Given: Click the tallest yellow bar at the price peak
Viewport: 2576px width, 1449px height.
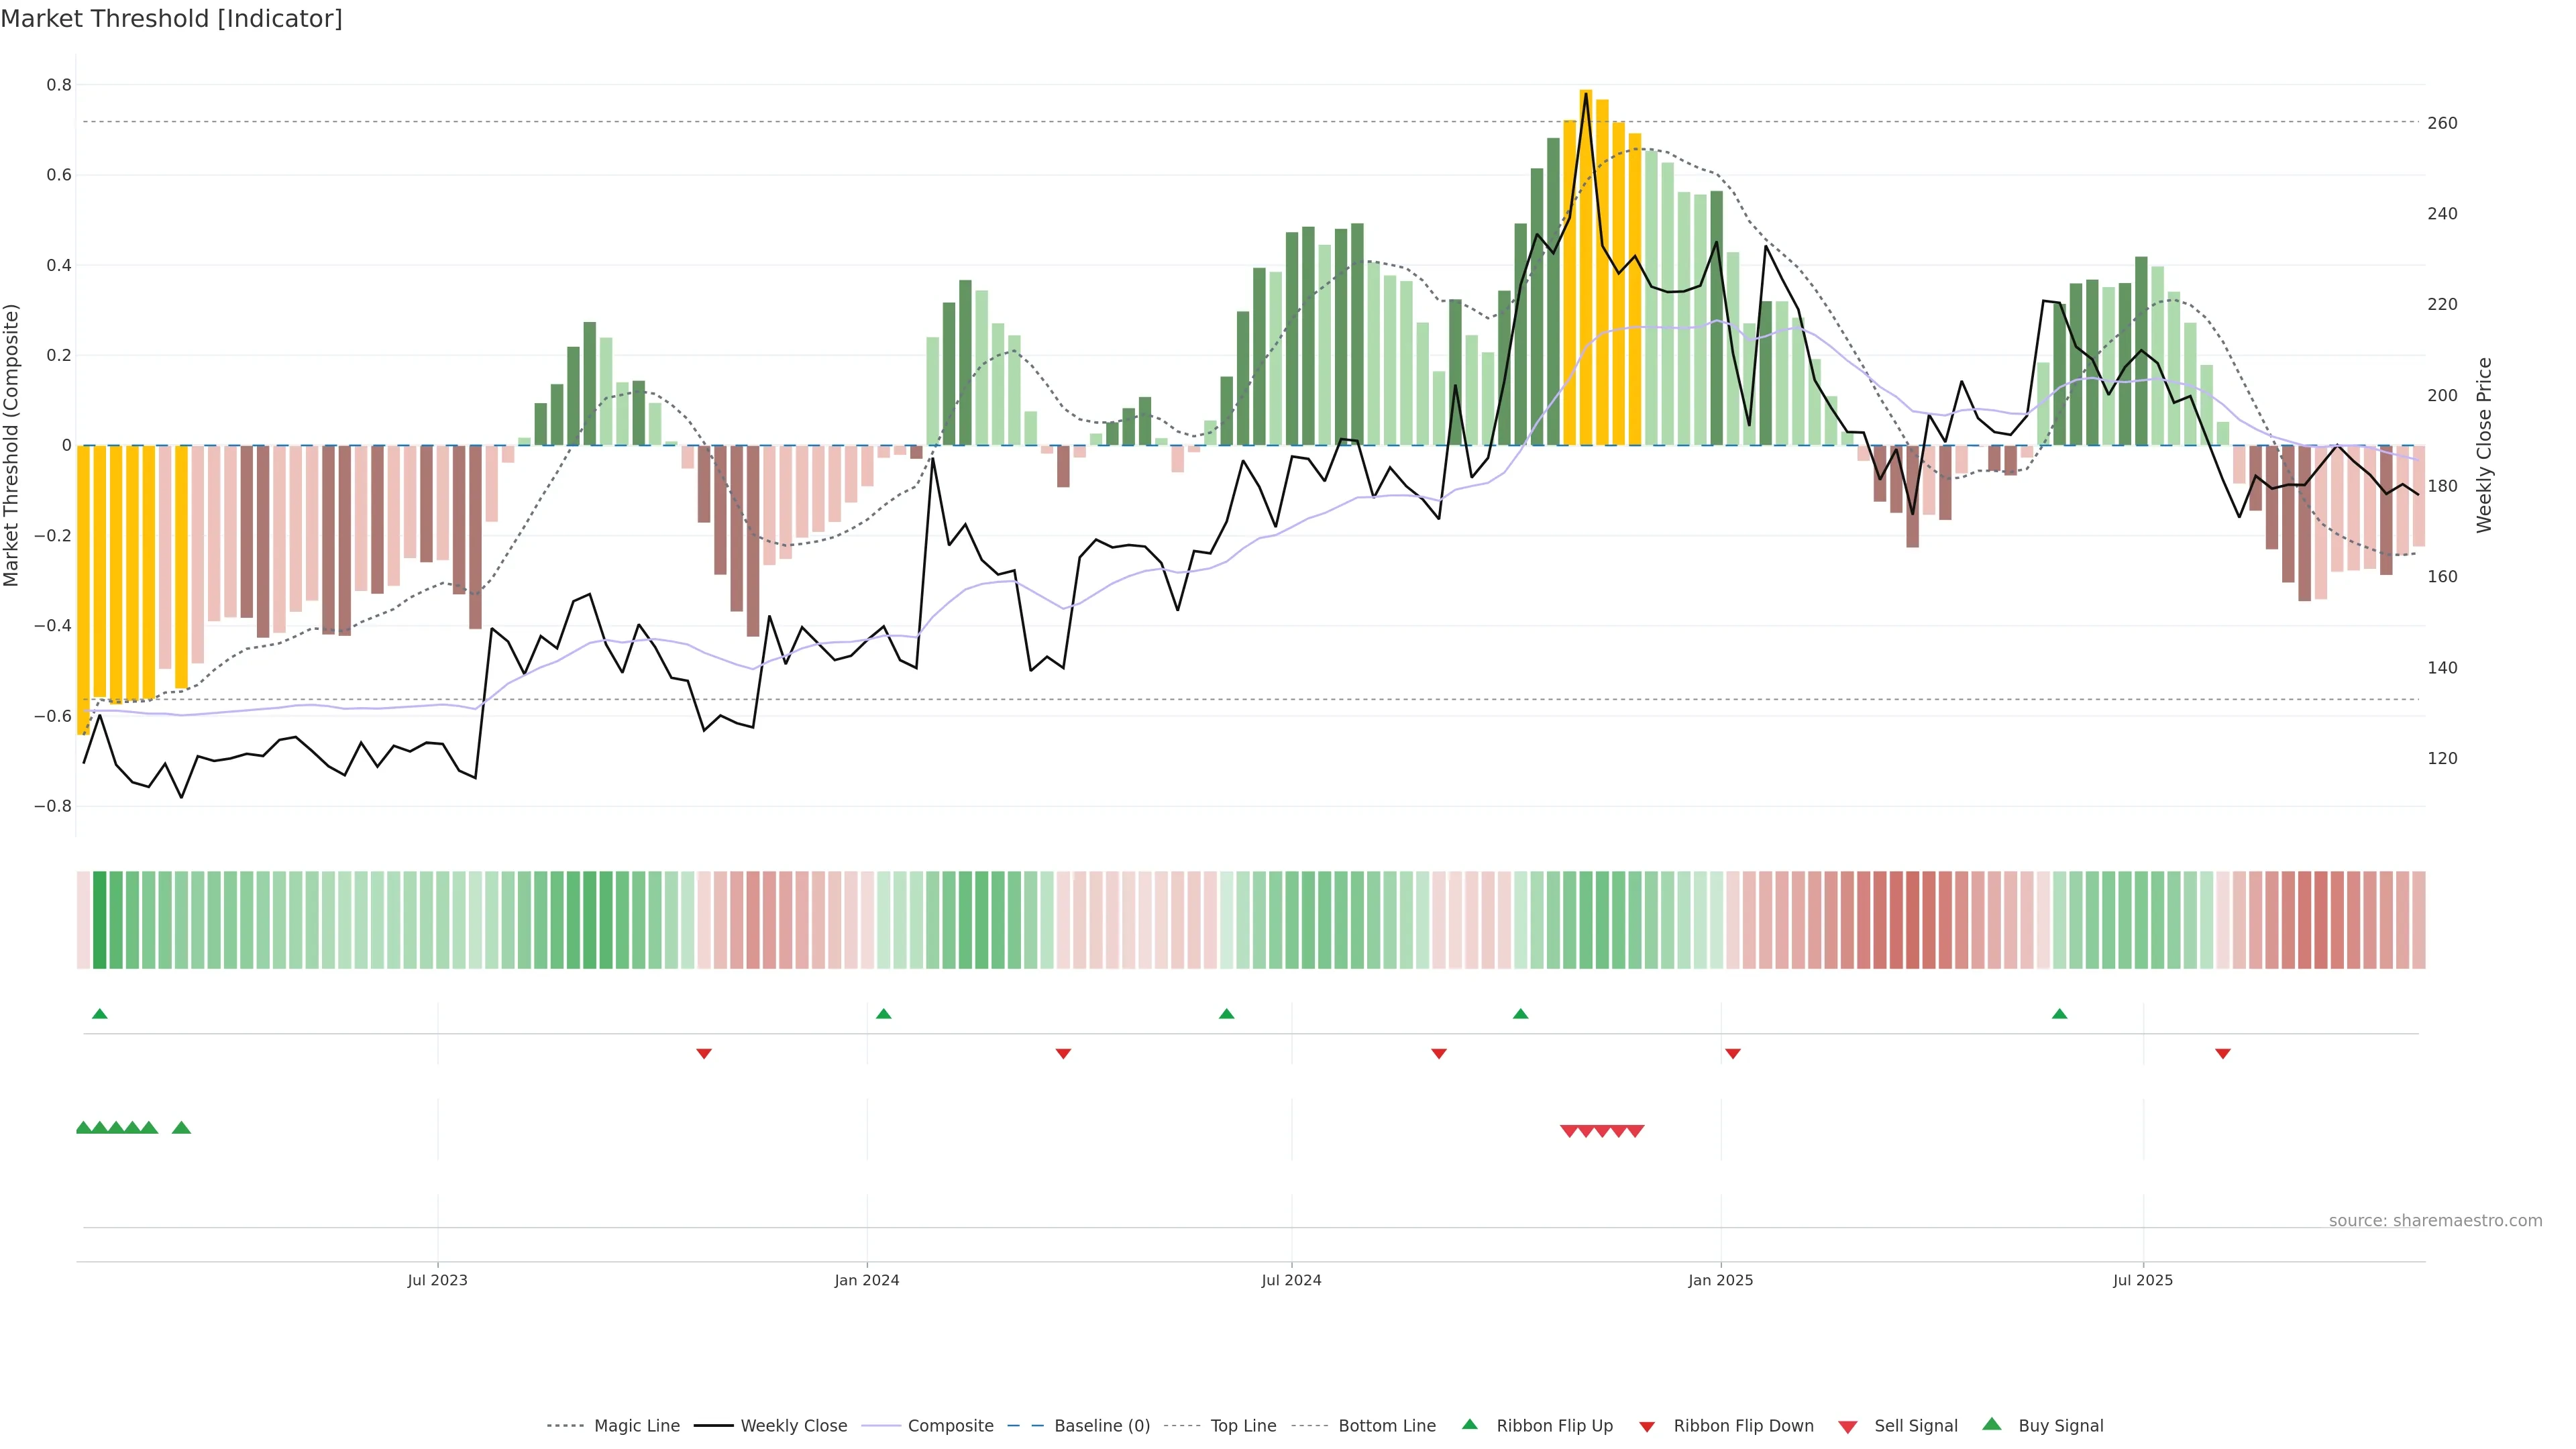Looking at the screenshot, I should 1586,268.
